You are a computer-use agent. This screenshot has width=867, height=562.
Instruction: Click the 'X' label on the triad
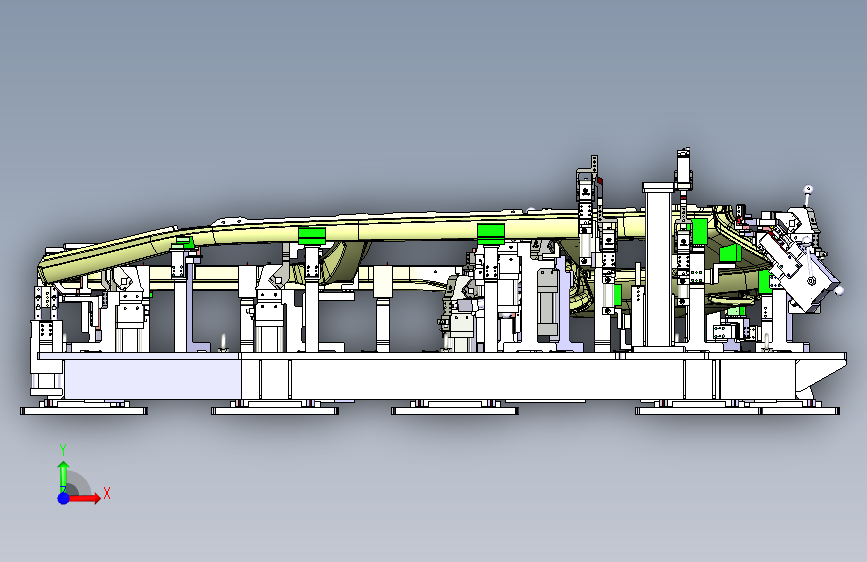(x=107, y=493)
